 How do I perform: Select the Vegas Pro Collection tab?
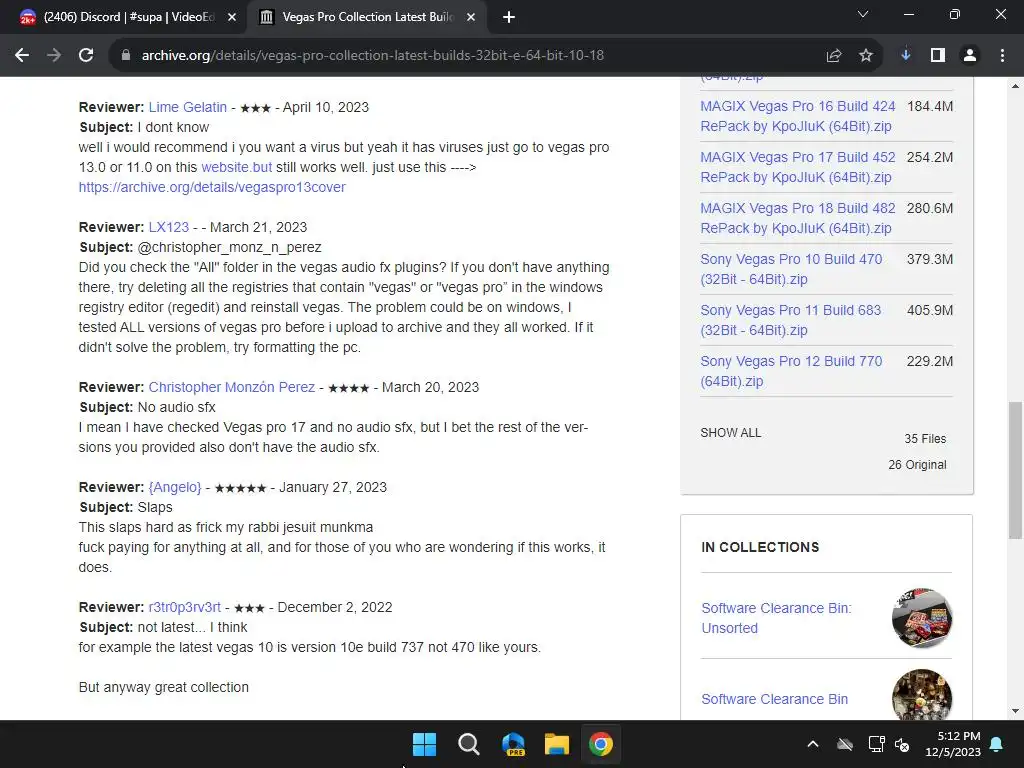click(366, 17)
